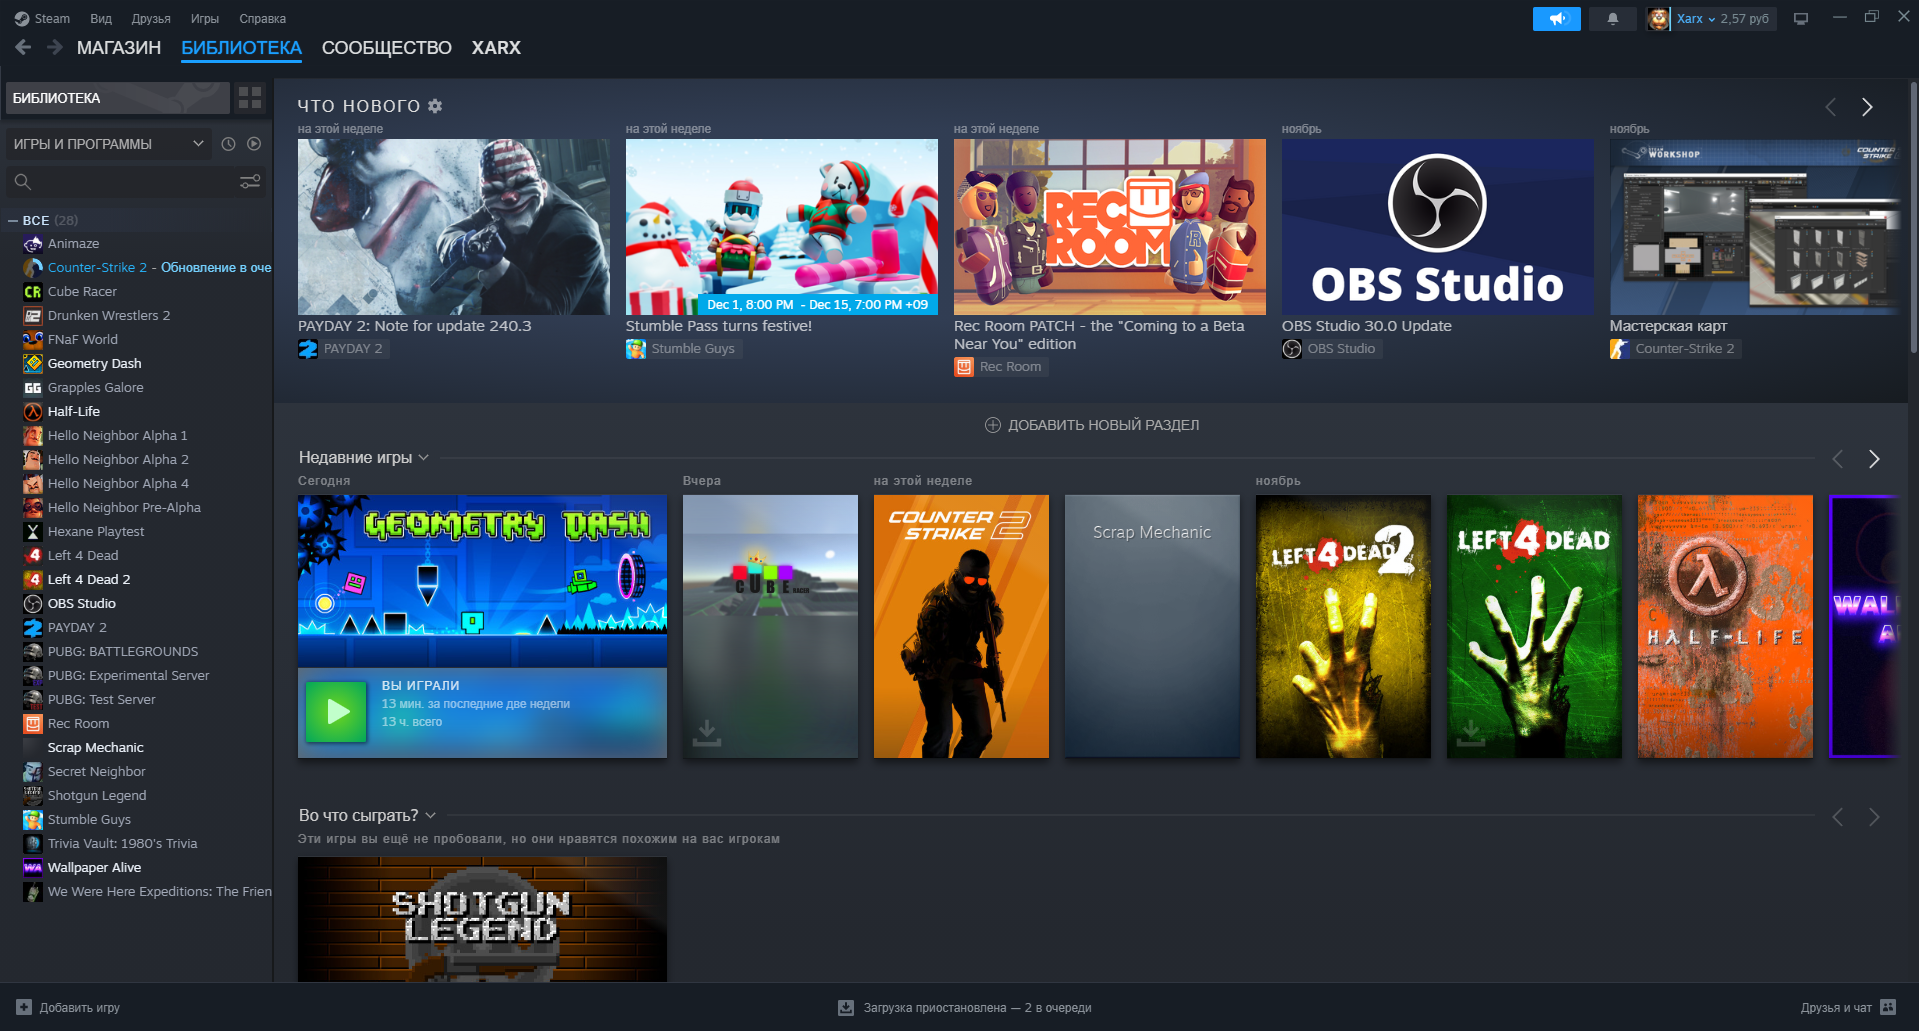Viewport: 1919px width, 1031px height.
Task: Open the Friends and chat icon
Action: [x=1888, y=1007]
